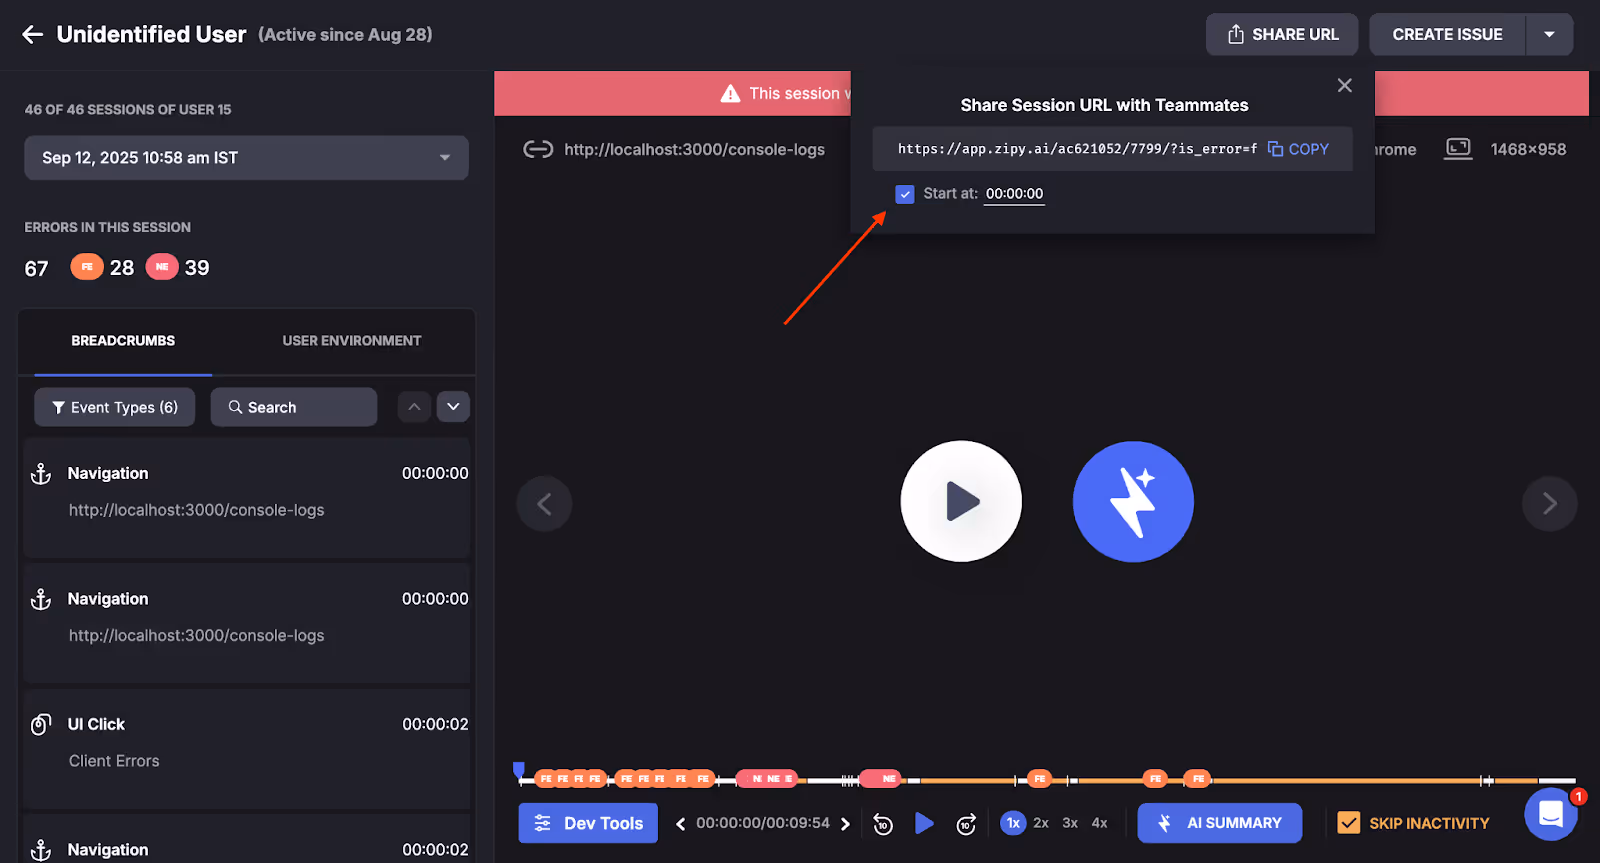The image size is (1600, 863).
Task: Go to the next session with right arrow
Action: 1549,504
